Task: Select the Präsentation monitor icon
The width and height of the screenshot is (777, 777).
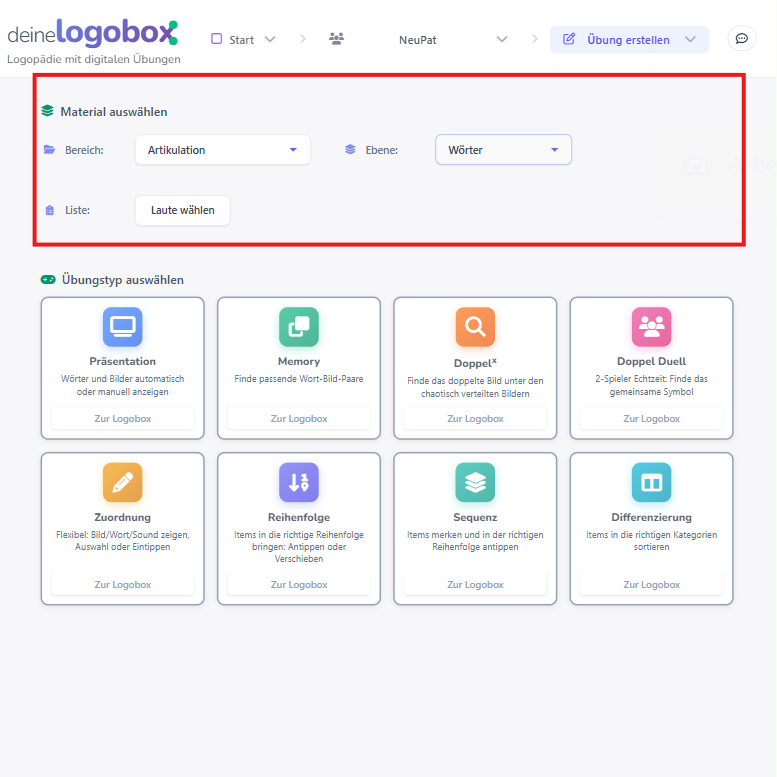Action: (x=122, y=327)
